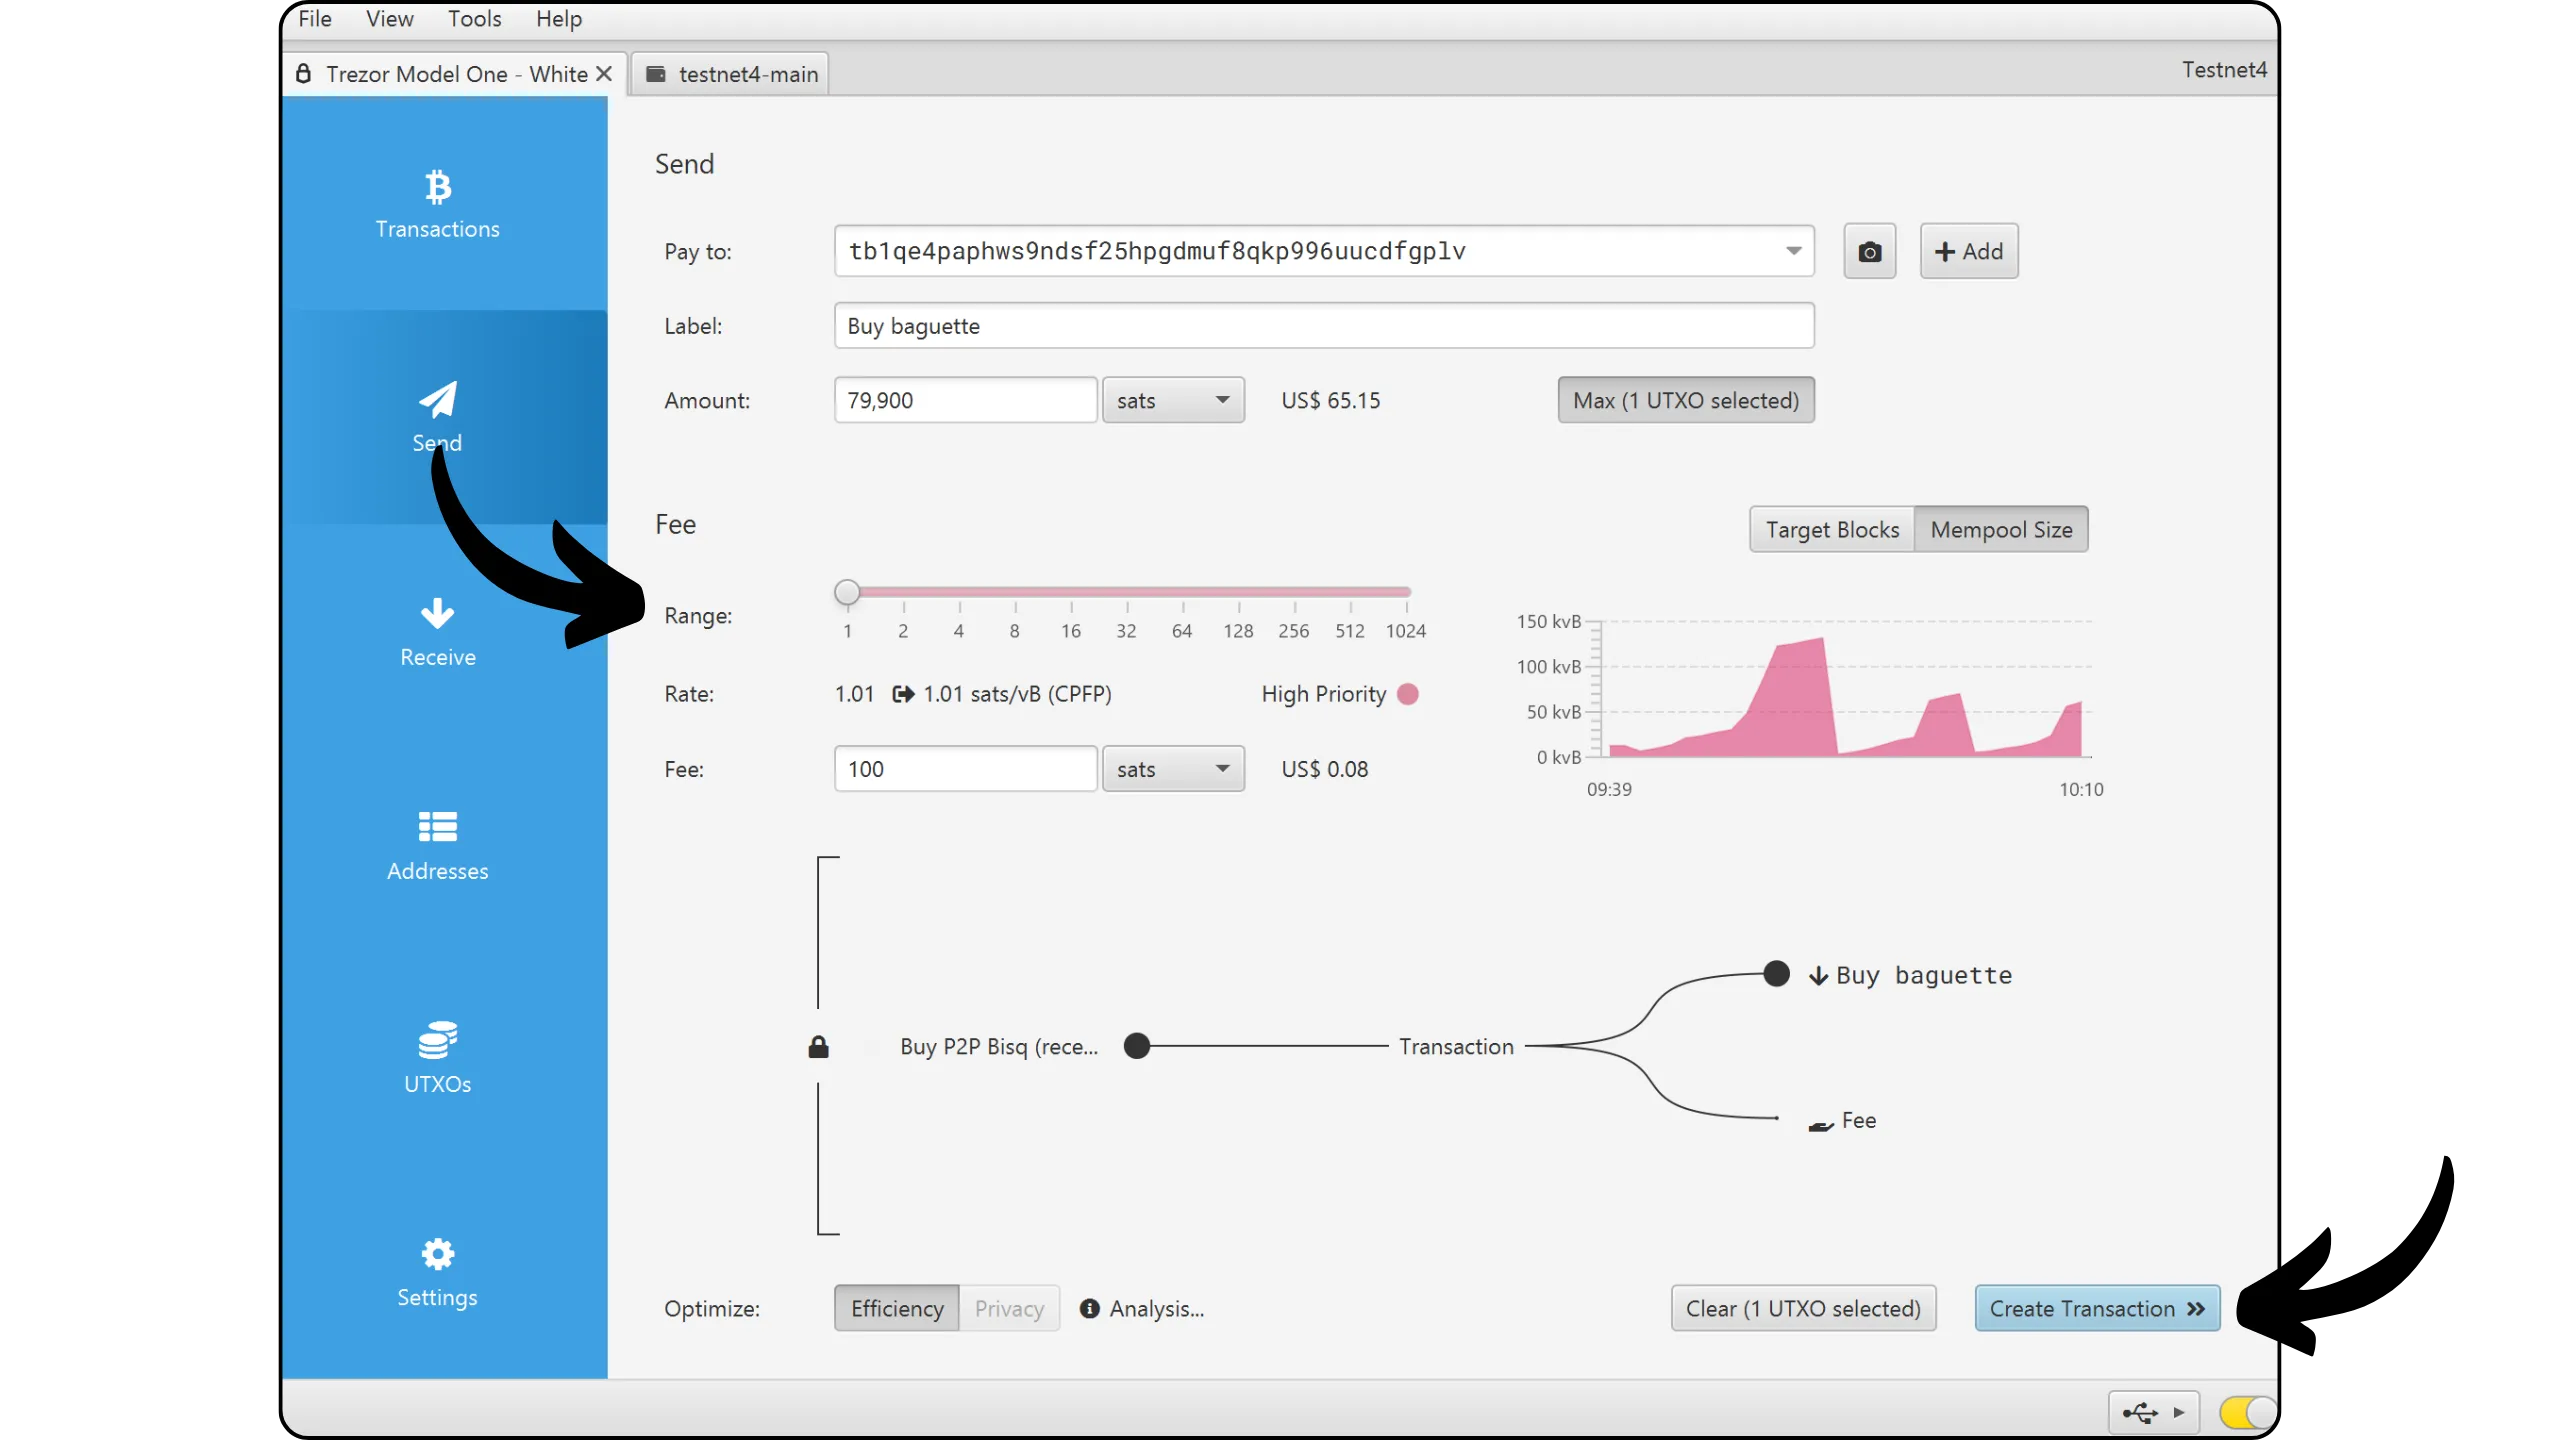Switch fee chart to Target Blocks
Screen dimensions: 2560x1440
(x=1831, y=530)
